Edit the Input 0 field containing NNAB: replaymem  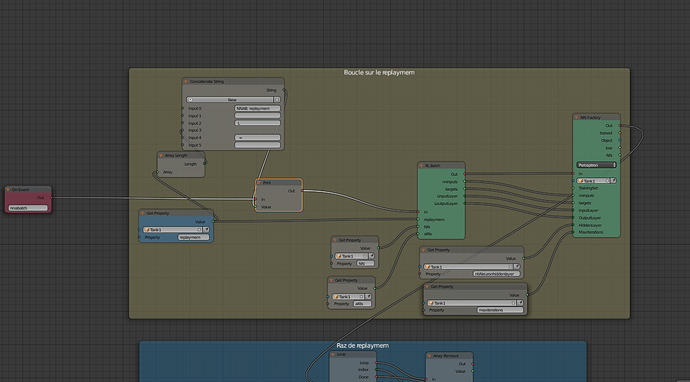point(257,108)
